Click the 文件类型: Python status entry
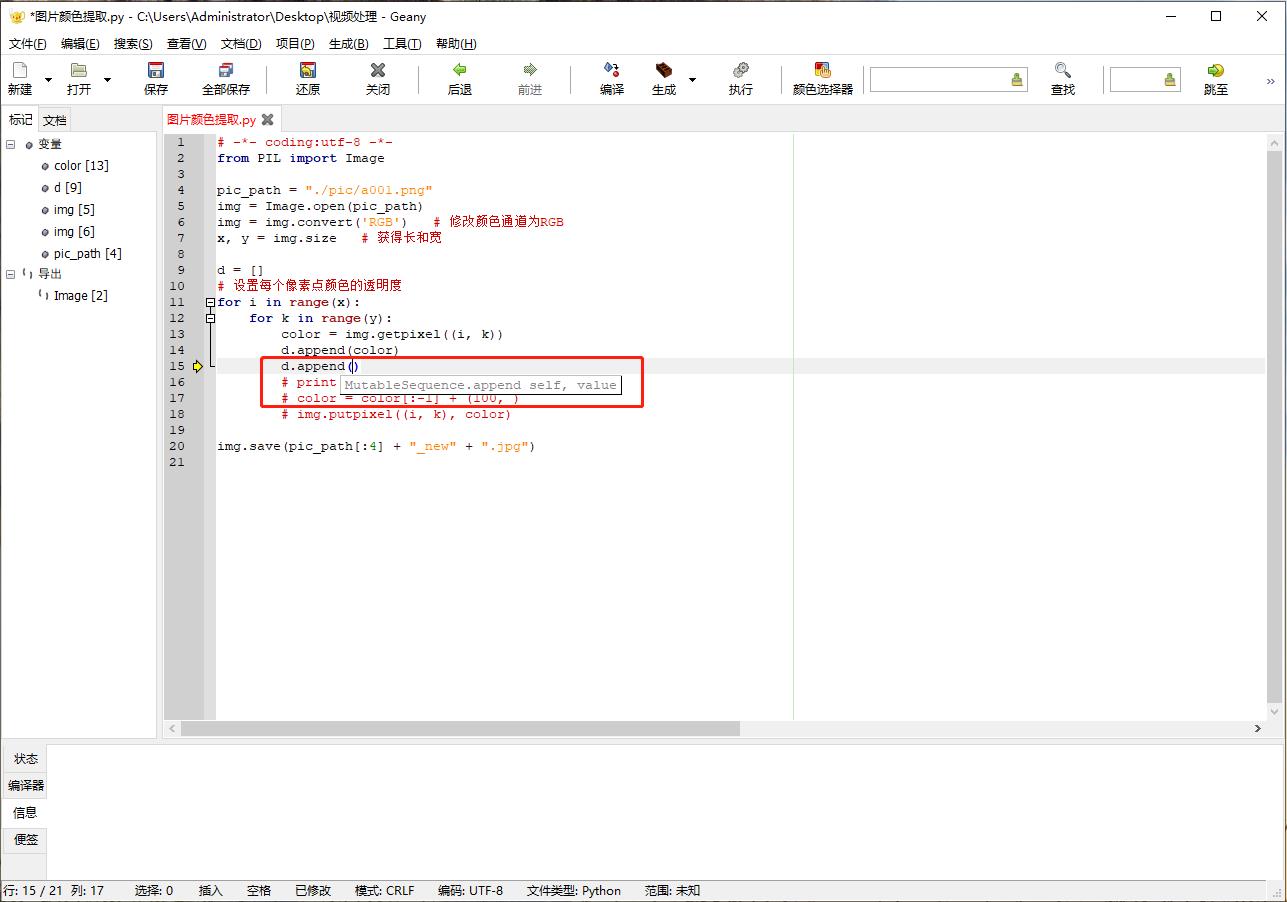The width and height of the screenshot is (1287, 902). click(574, 891)
